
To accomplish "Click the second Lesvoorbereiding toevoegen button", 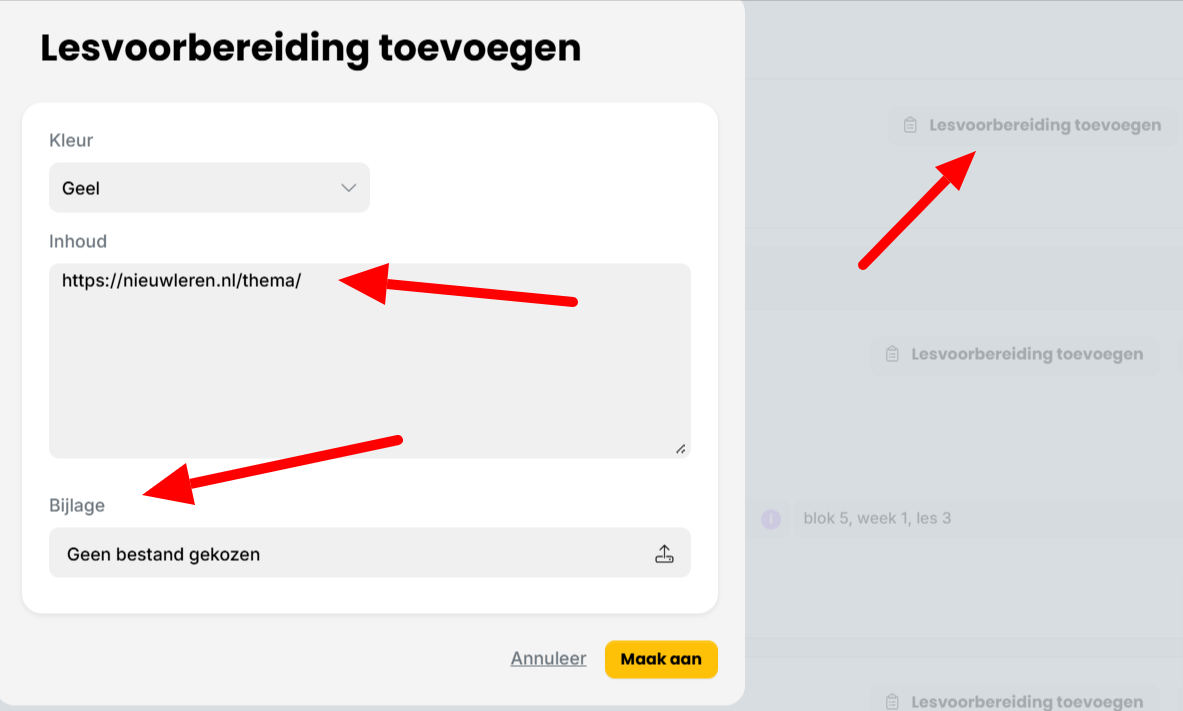I will [1015, 354].
